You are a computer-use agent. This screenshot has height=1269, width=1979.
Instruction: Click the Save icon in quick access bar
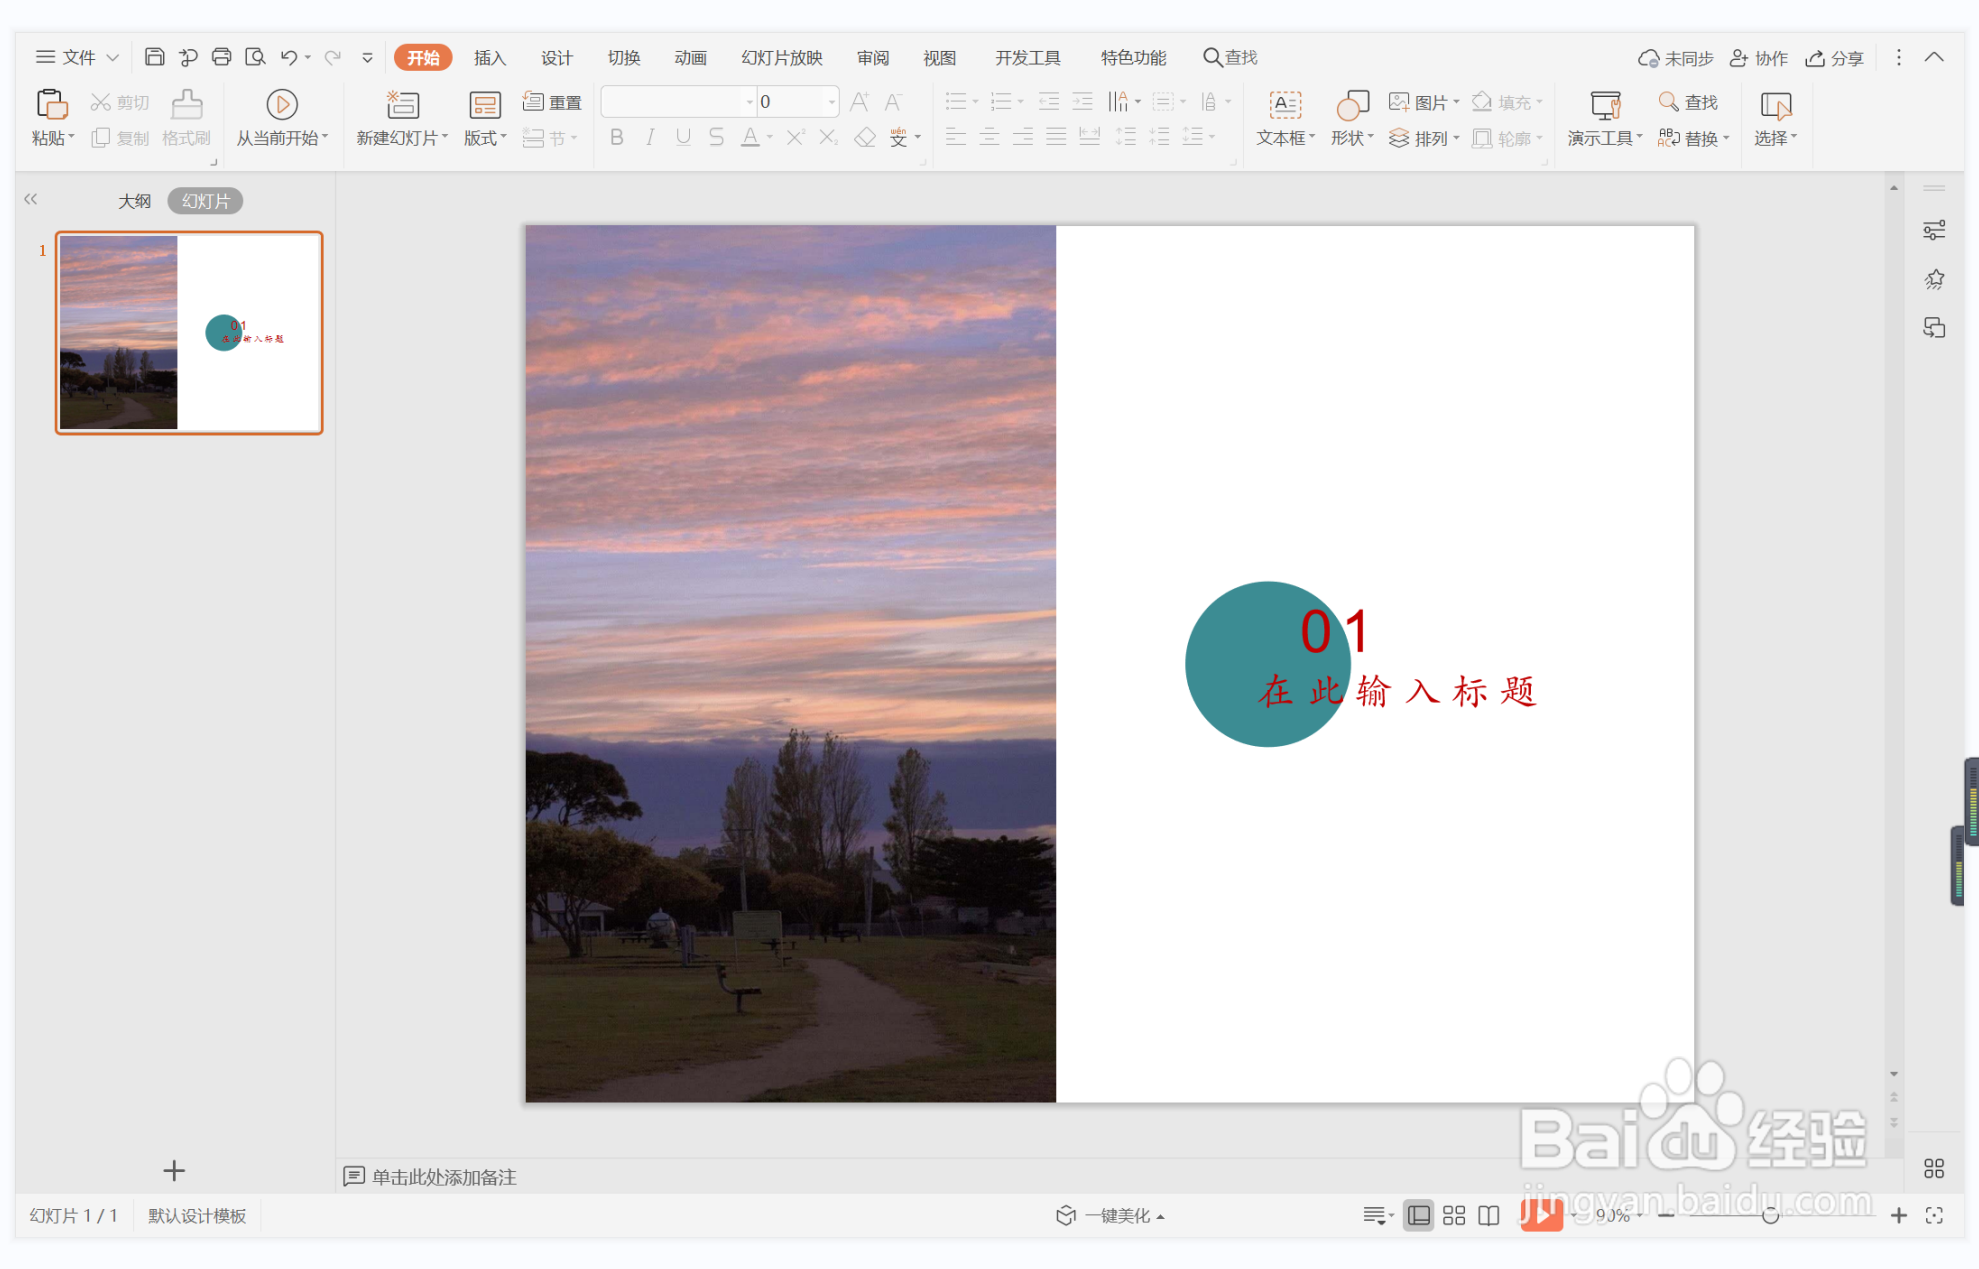tap(154, 57)
